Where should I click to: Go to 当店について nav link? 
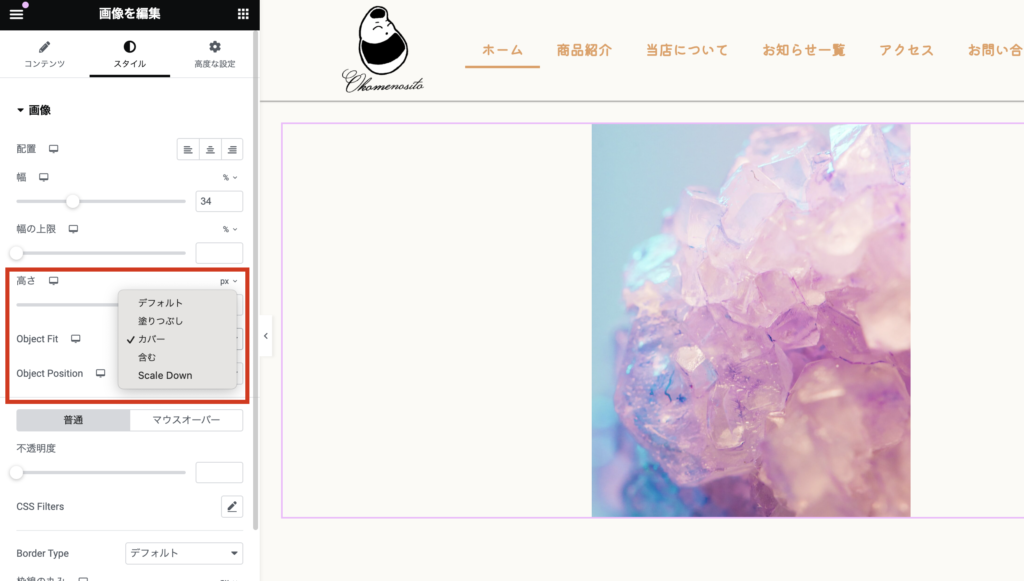point(686,50)
